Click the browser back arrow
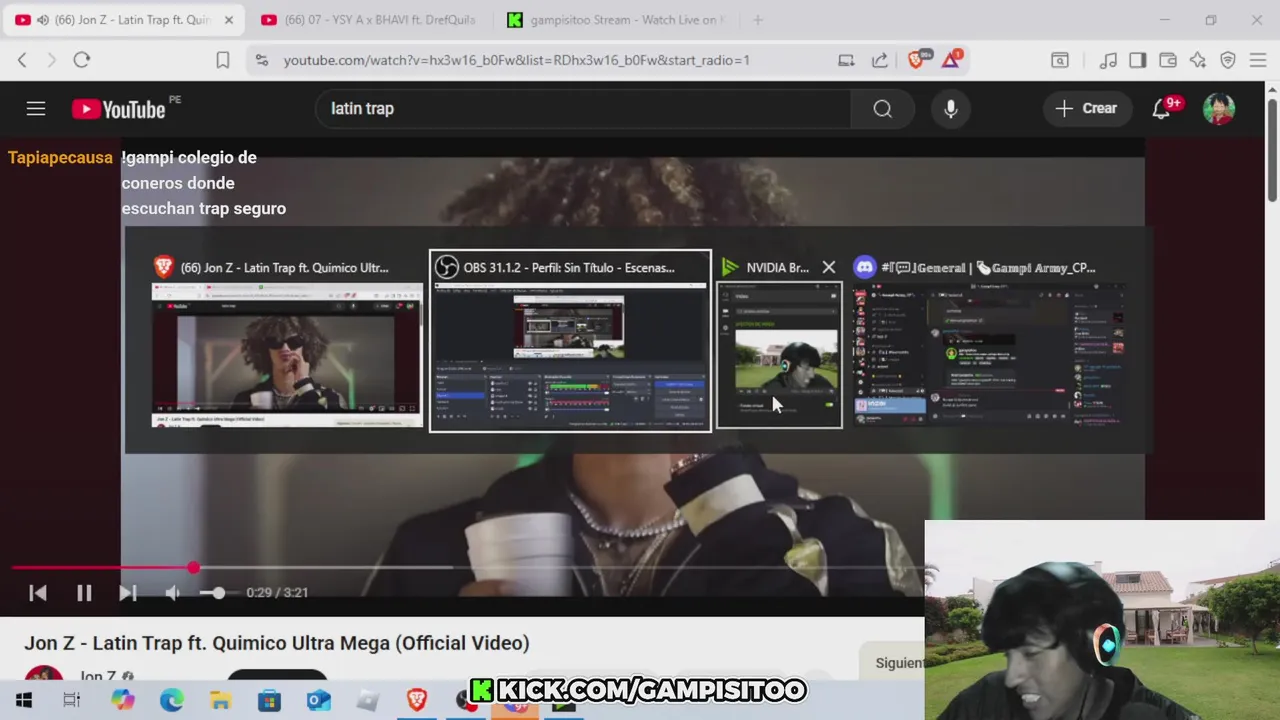The width and height of the screenshot is (1280, 720). coord(22,60)
